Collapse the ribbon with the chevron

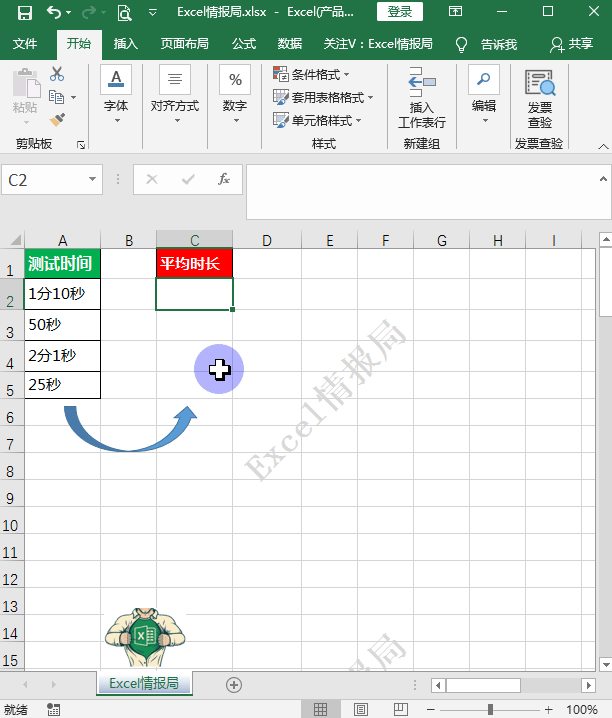(603, 147)
